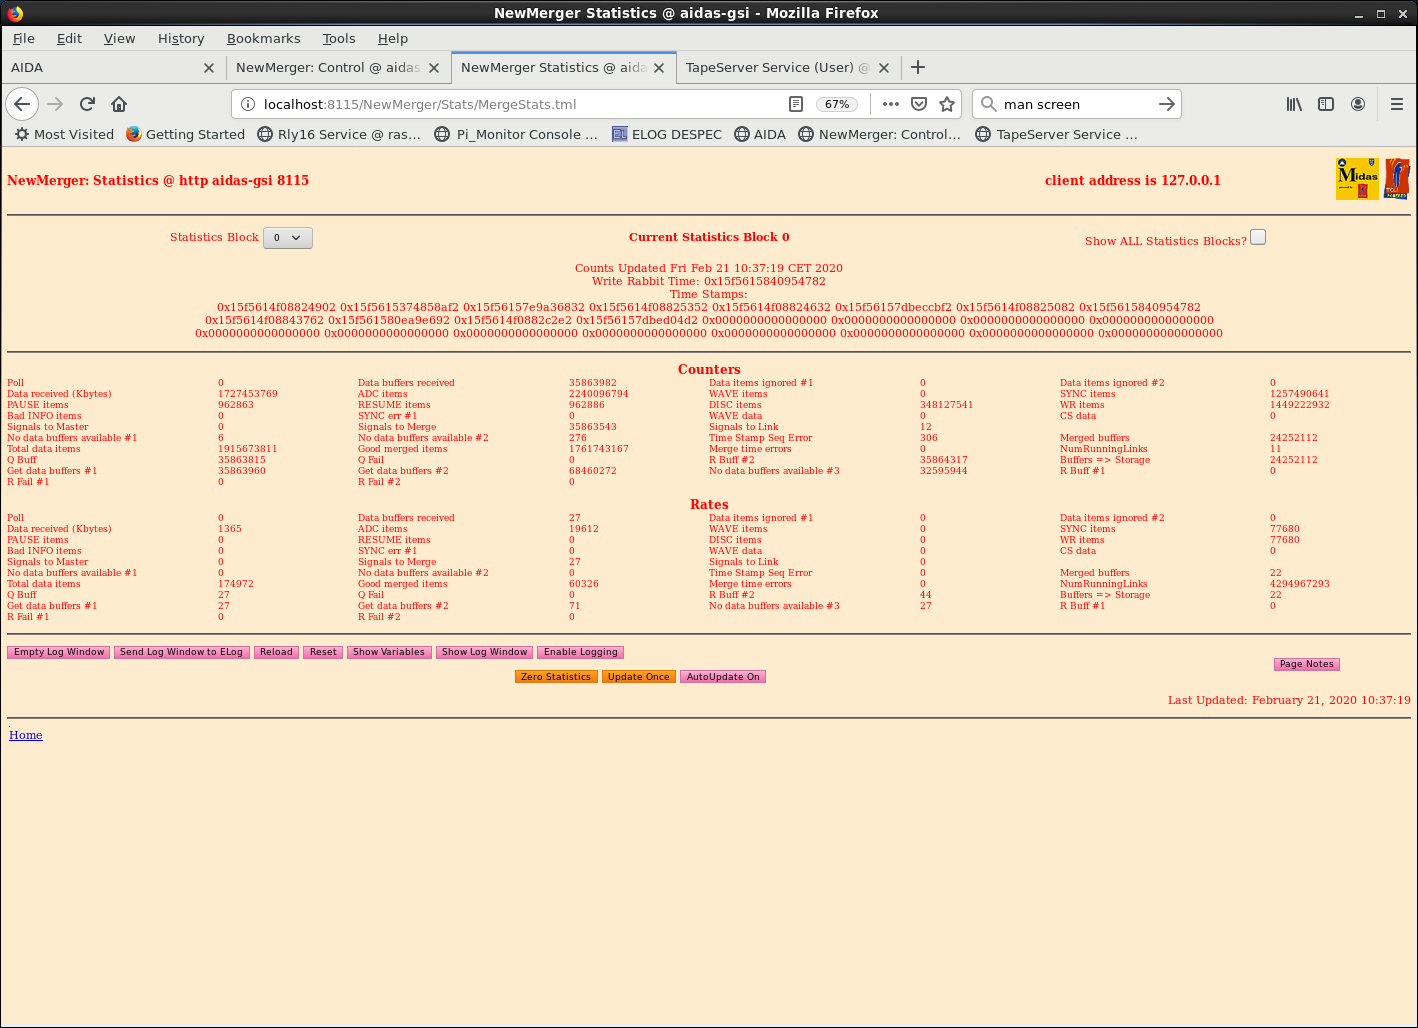Click the Midas logo icon
Image resolution: width=1418 pixels, height=1028 pixels.
pos(1357,179)
